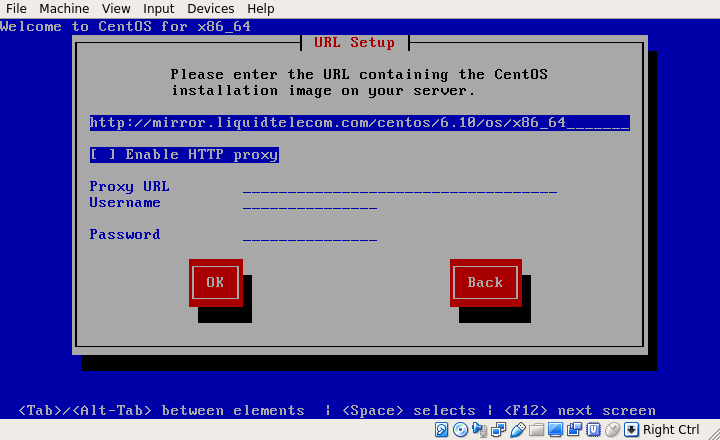Click the Proxy URL input field
The height and width of the screenshot is (440, 720).
(x=400, y=187)
